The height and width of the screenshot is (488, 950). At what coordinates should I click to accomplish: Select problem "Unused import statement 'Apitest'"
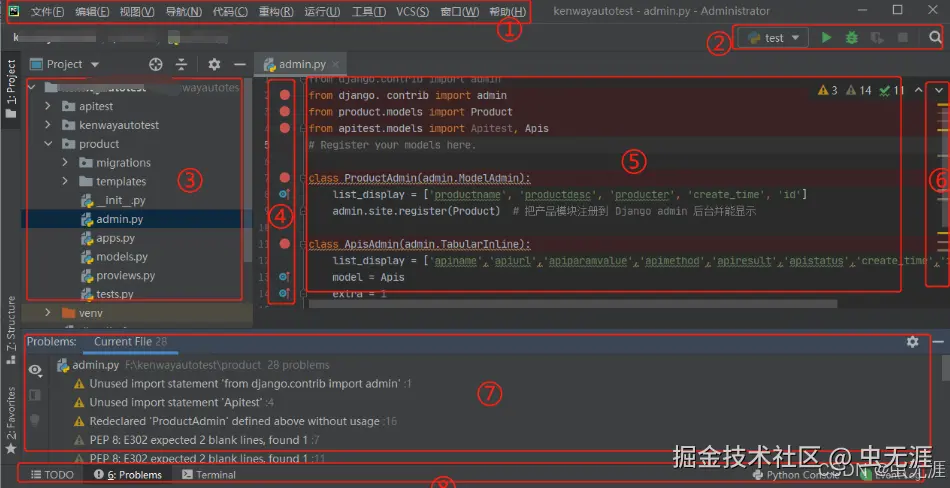click(176, 403)
